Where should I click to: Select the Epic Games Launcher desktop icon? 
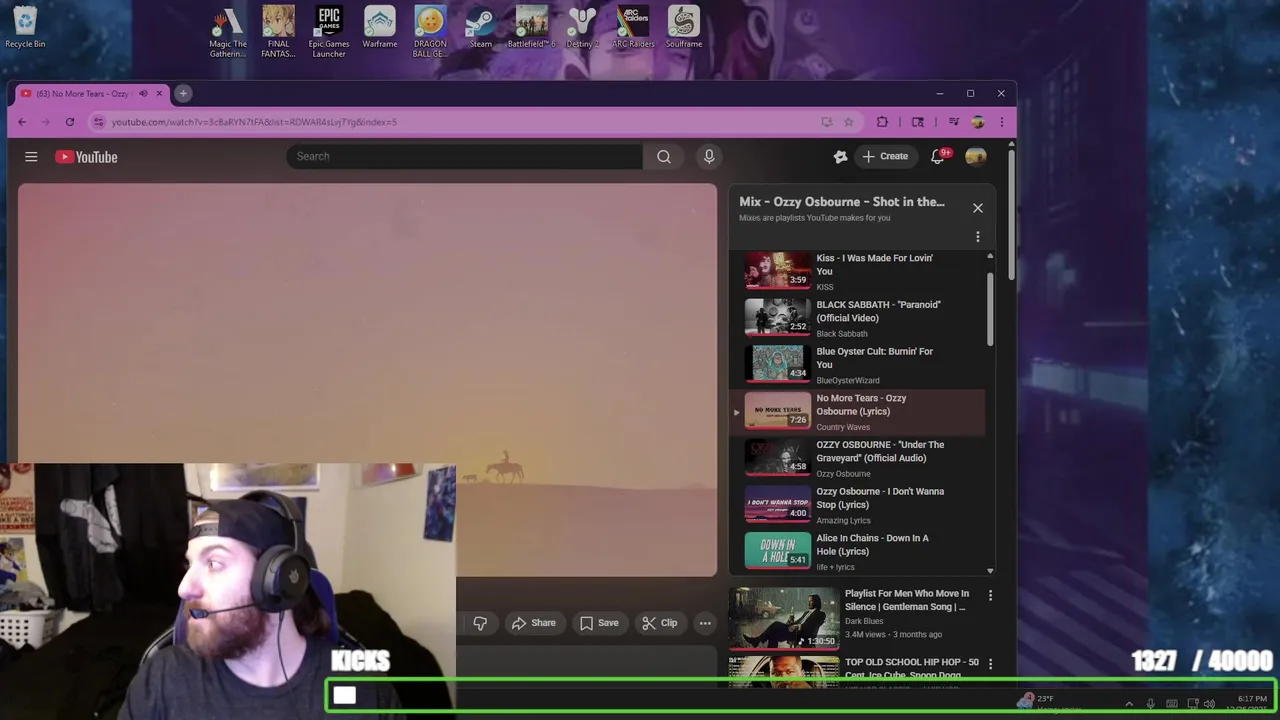tap(329, 32)
